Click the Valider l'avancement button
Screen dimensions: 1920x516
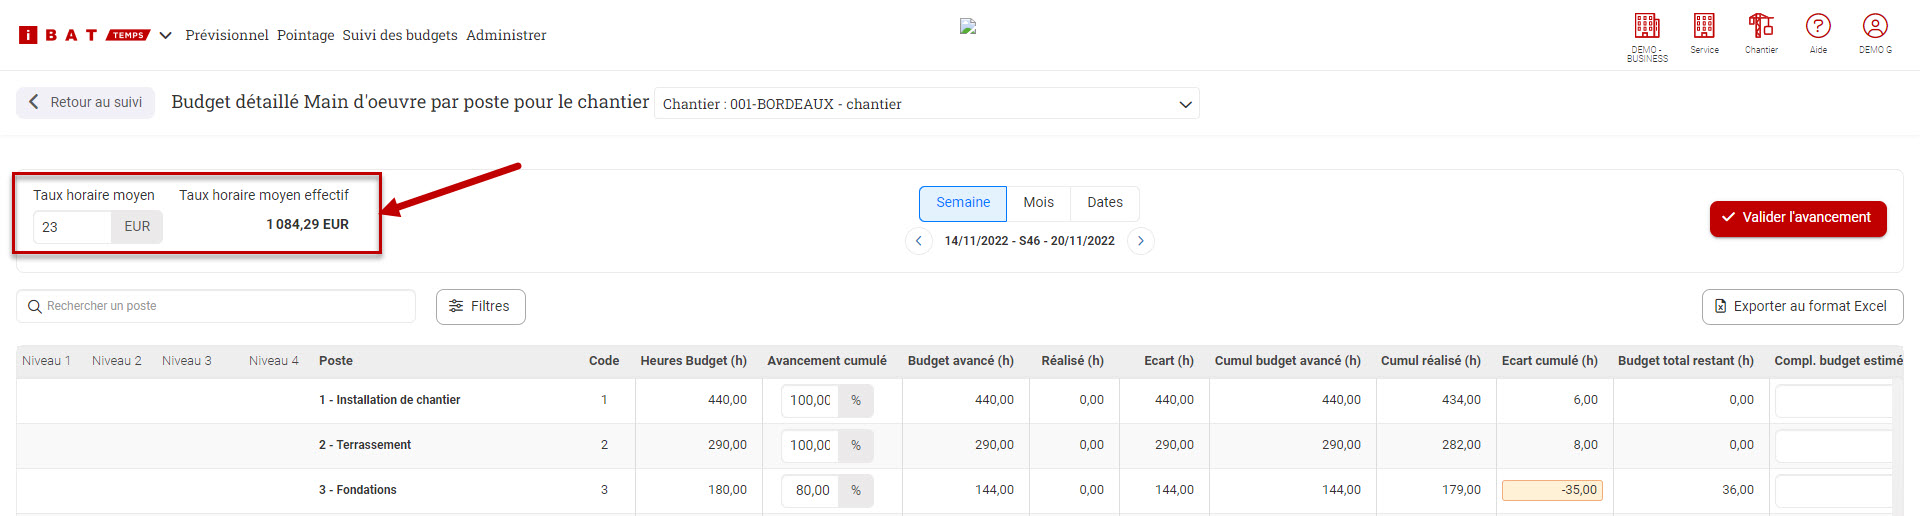tap(1797, 218)
